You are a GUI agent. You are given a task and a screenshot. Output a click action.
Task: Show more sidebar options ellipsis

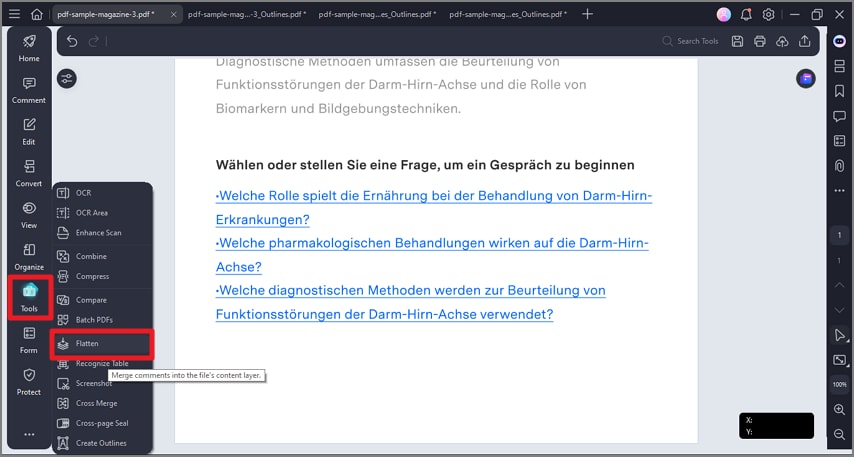(29, 435)
